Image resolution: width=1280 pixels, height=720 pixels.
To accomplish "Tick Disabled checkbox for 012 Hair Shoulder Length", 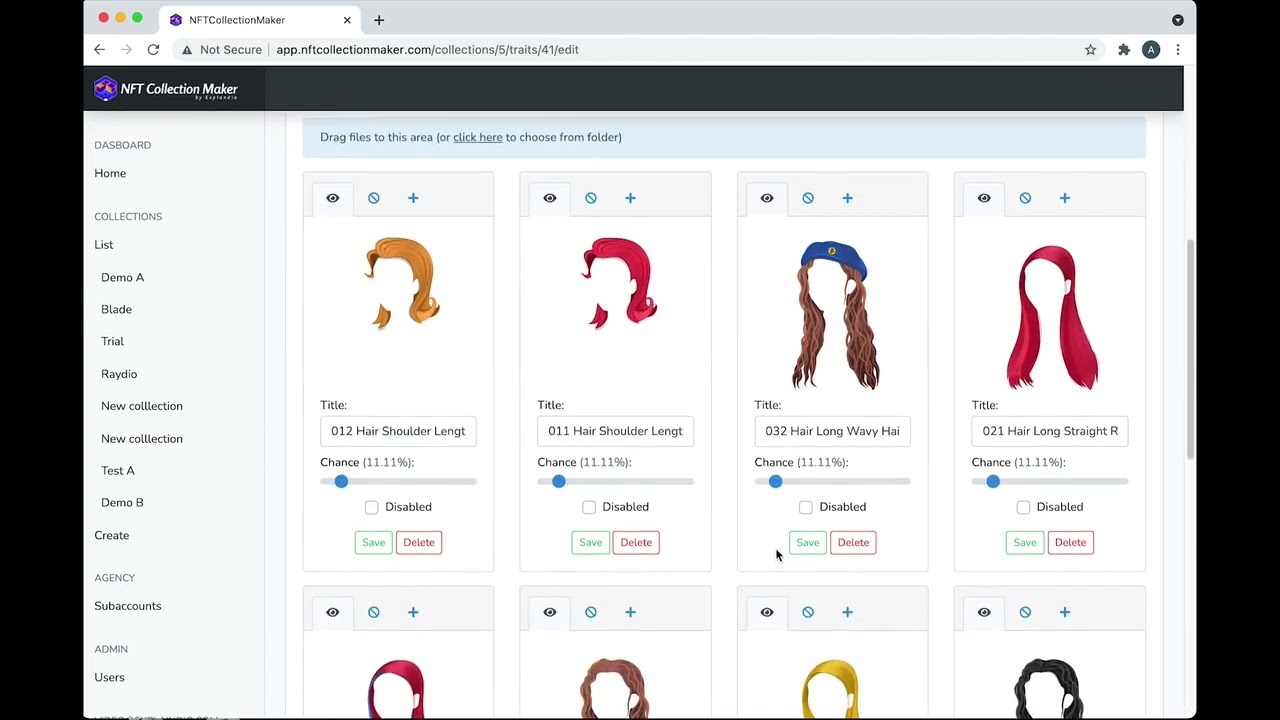I will (372, 507).
